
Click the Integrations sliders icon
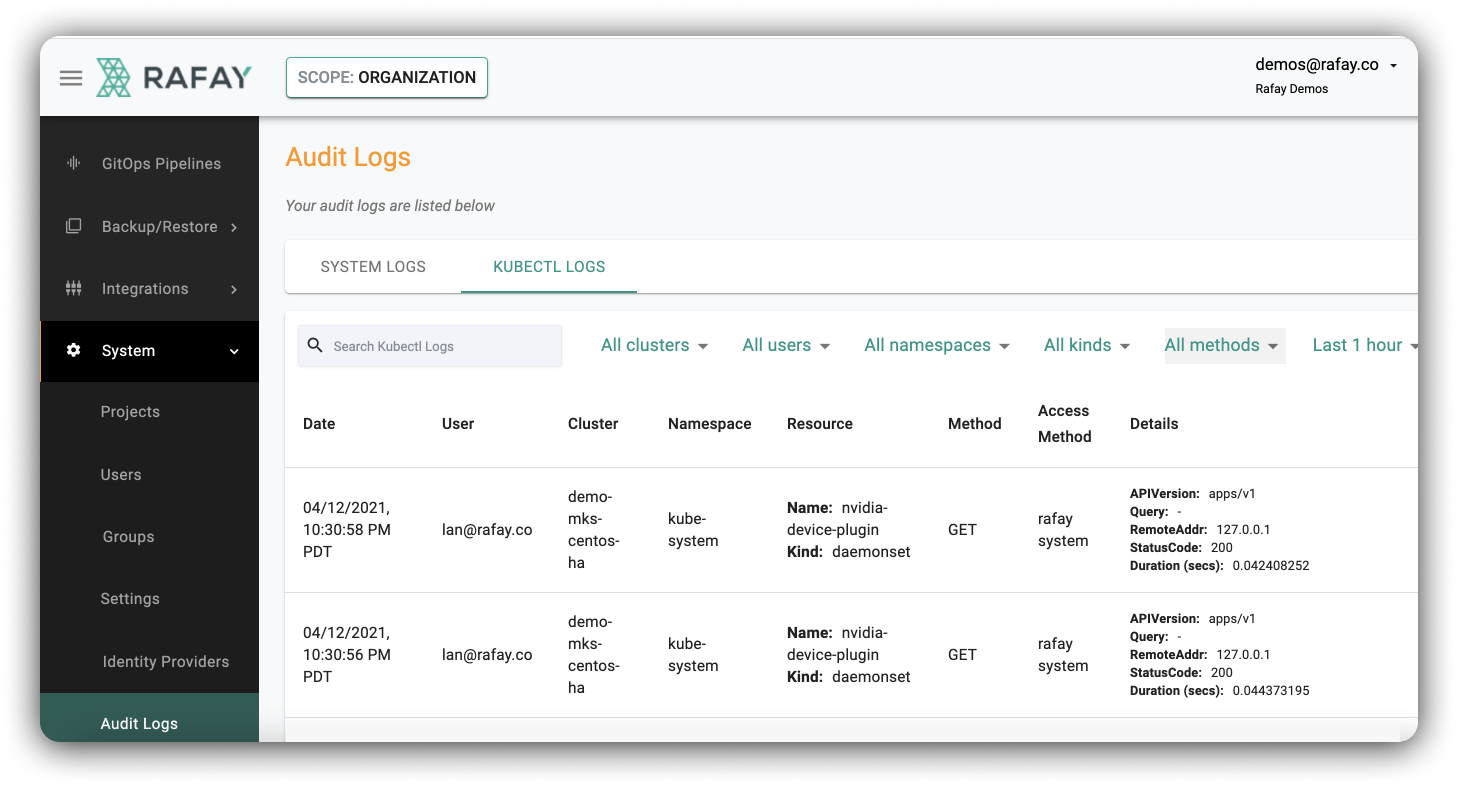[x=74, y=288]
